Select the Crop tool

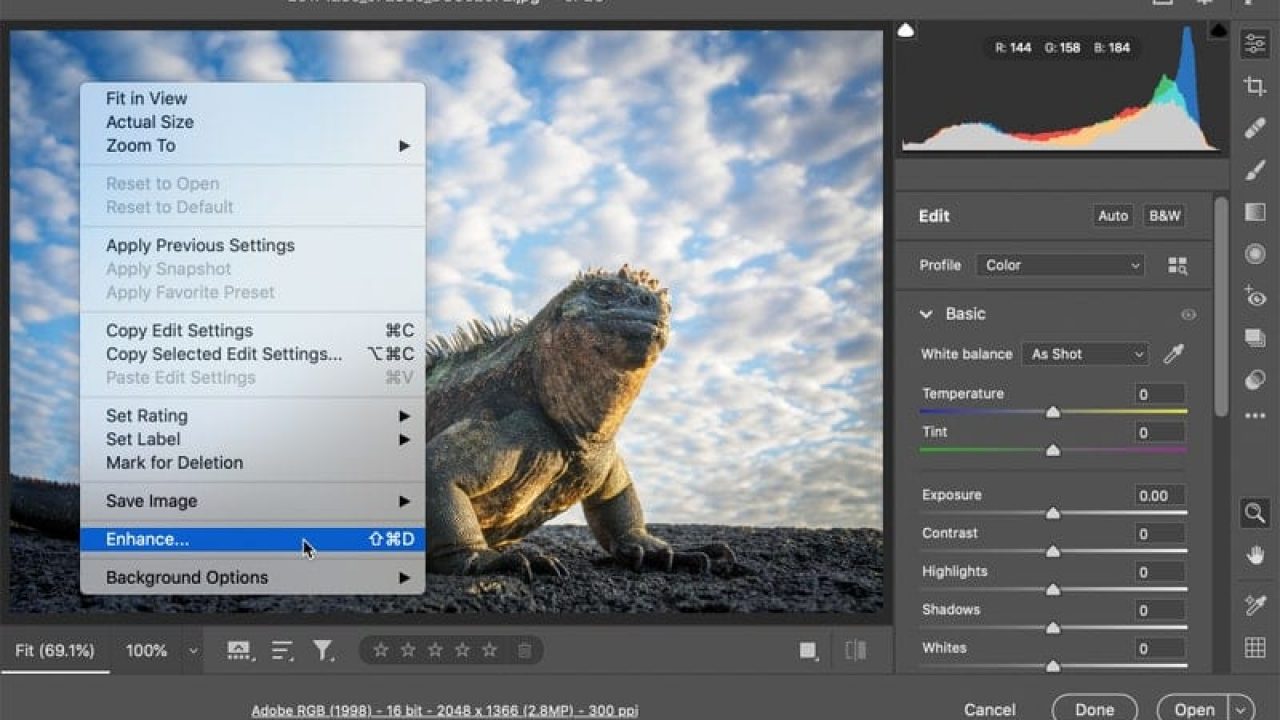coord(1254,86)
